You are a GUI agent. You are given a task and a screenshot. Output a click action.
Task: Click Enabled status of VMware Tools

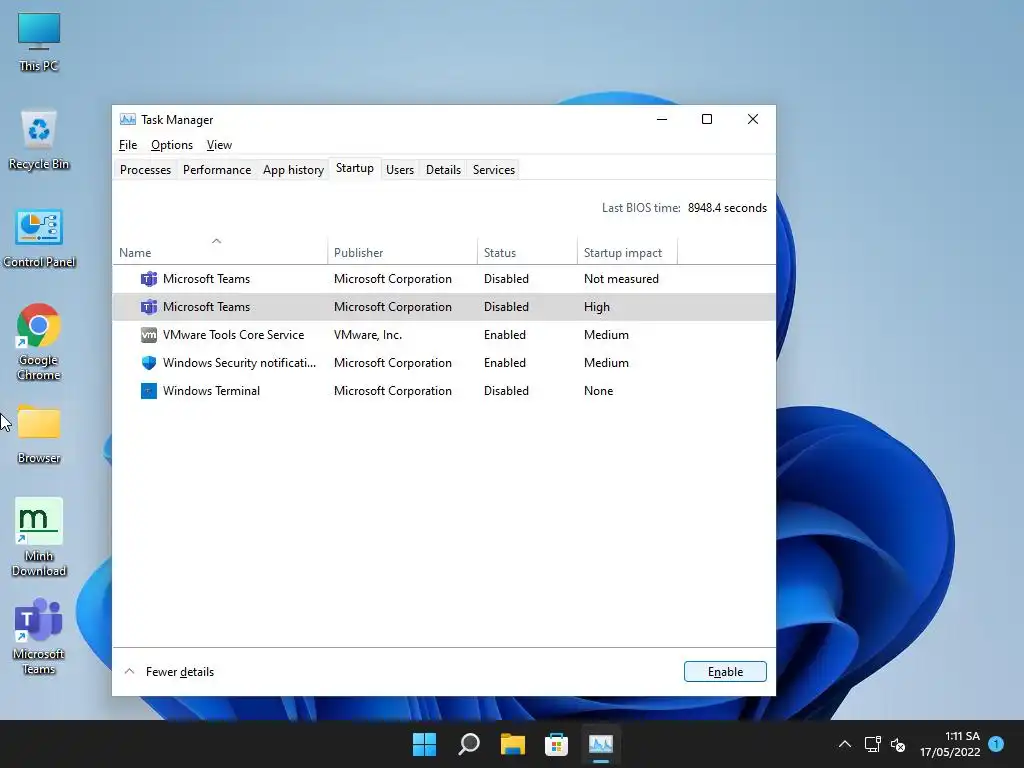[505, 335]
